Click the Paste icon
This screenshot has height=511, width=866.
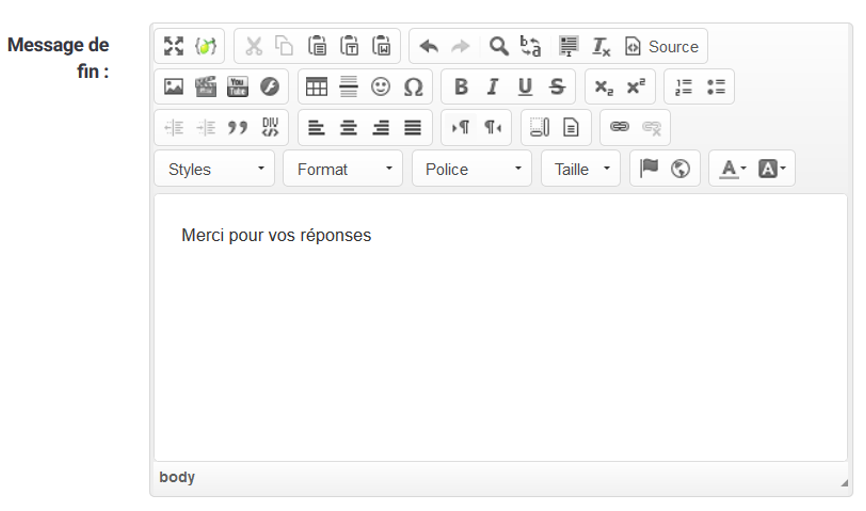click(317, 46)
